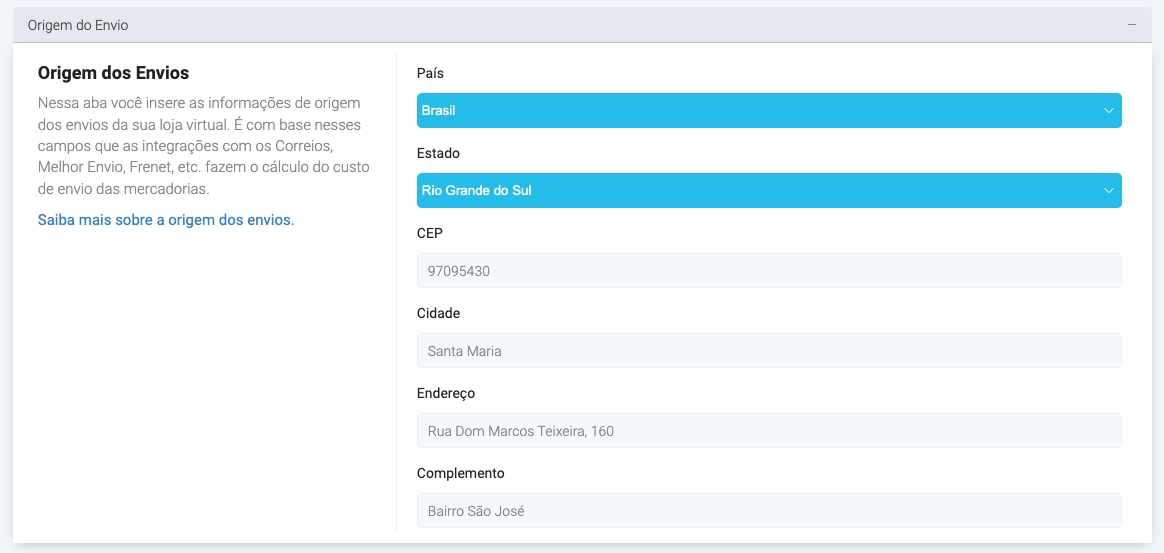The height and width of the screenshot is (553, 1164).
Task: Click the Complemento field label
Action: 461,473
